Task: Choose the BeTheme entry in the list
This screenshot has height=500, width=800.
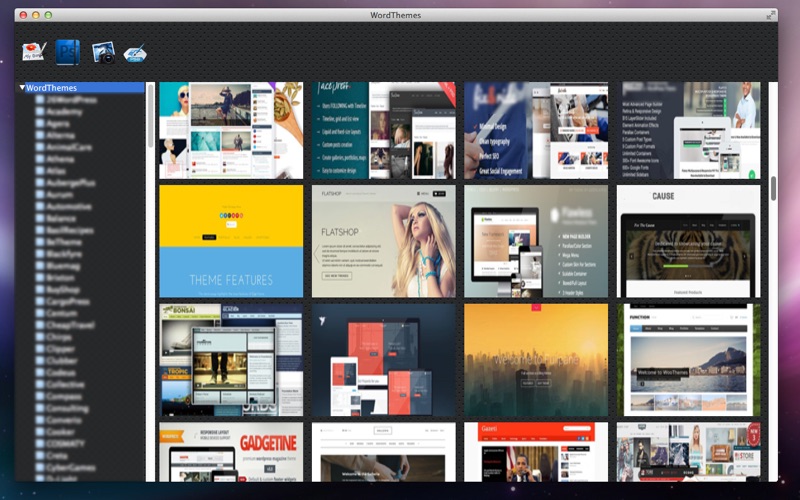Action: [64, 242]
